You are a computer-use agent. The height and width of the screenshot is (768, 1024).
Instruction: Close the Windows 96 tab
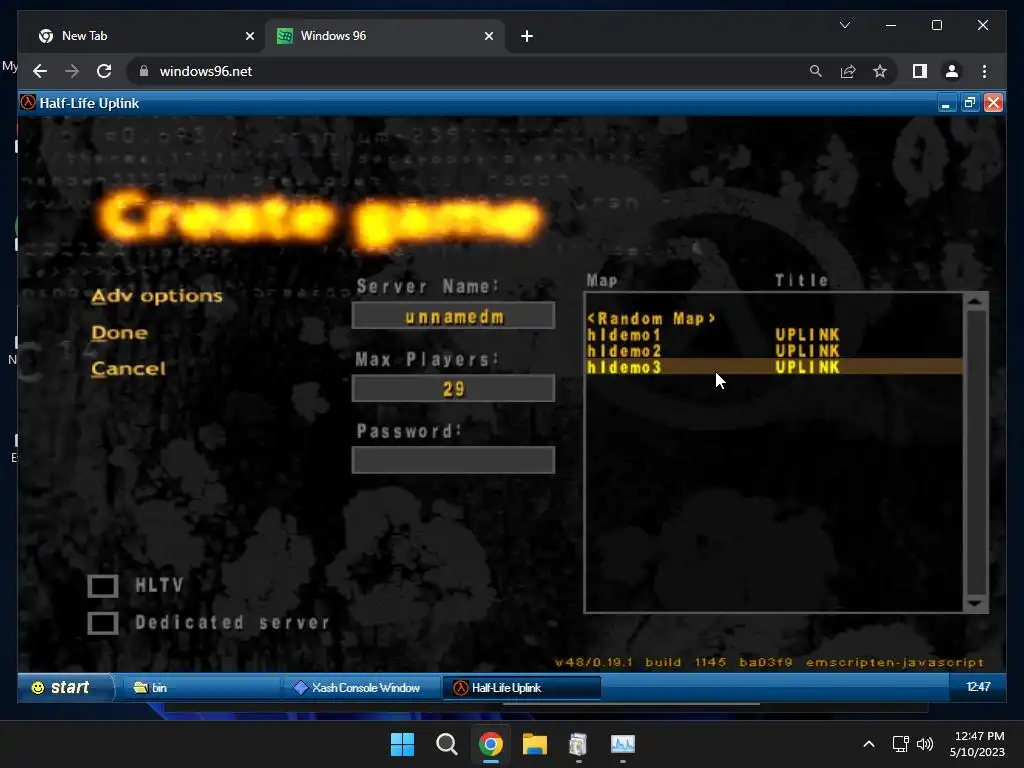click(x=488, y=36)
